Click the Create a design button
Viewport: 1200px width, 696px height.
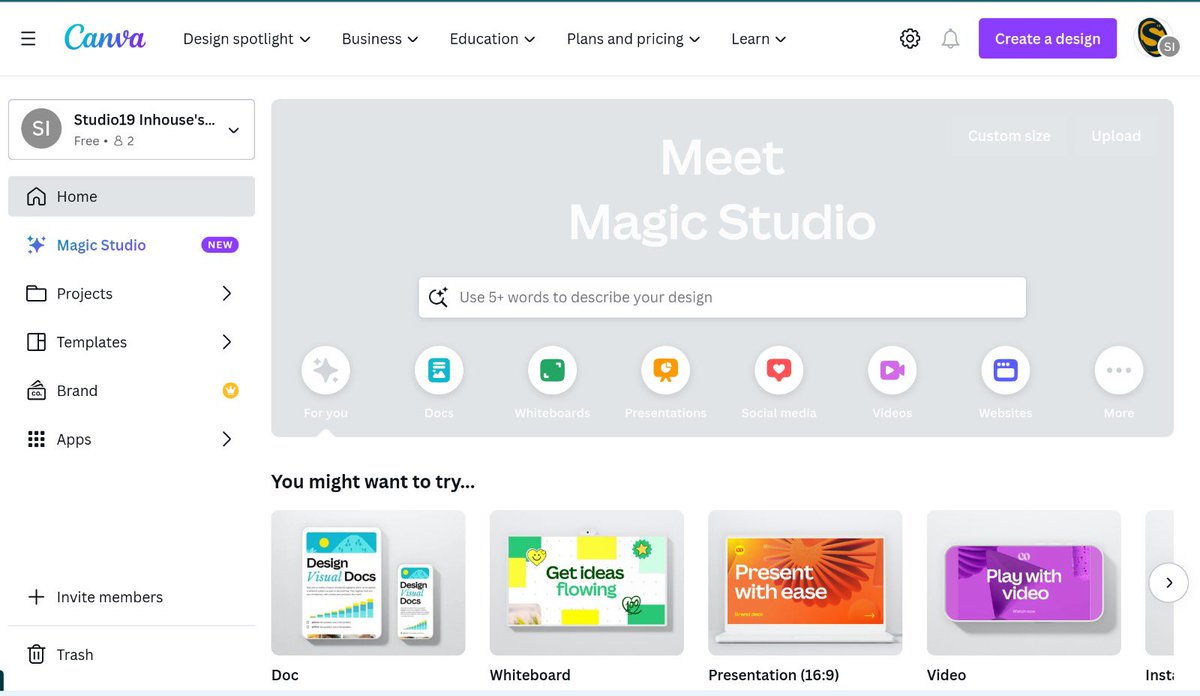coord(1047,39)
